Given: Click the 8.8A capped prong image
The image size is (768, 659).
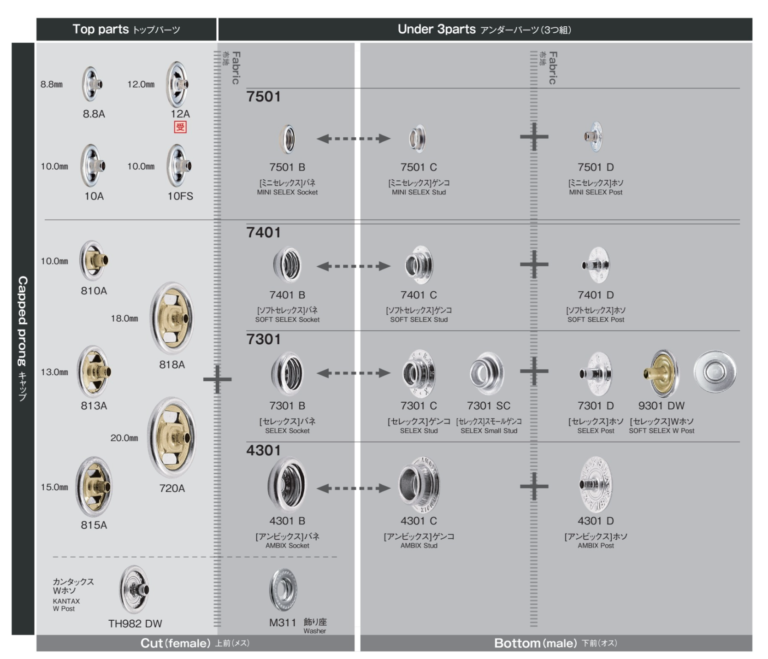Looking at the screenshot, I should tap(93, 83).
